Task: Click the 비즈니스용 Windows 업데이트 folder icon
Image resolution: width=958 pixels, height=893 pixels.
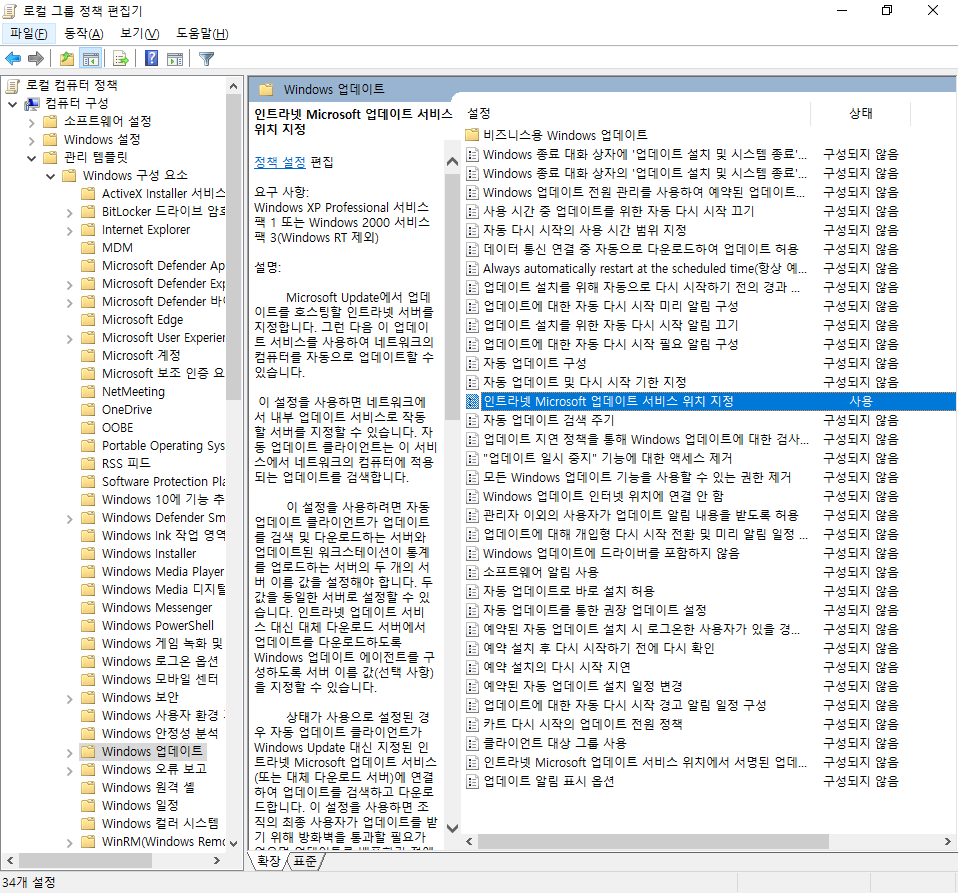Action: point(472,135)
